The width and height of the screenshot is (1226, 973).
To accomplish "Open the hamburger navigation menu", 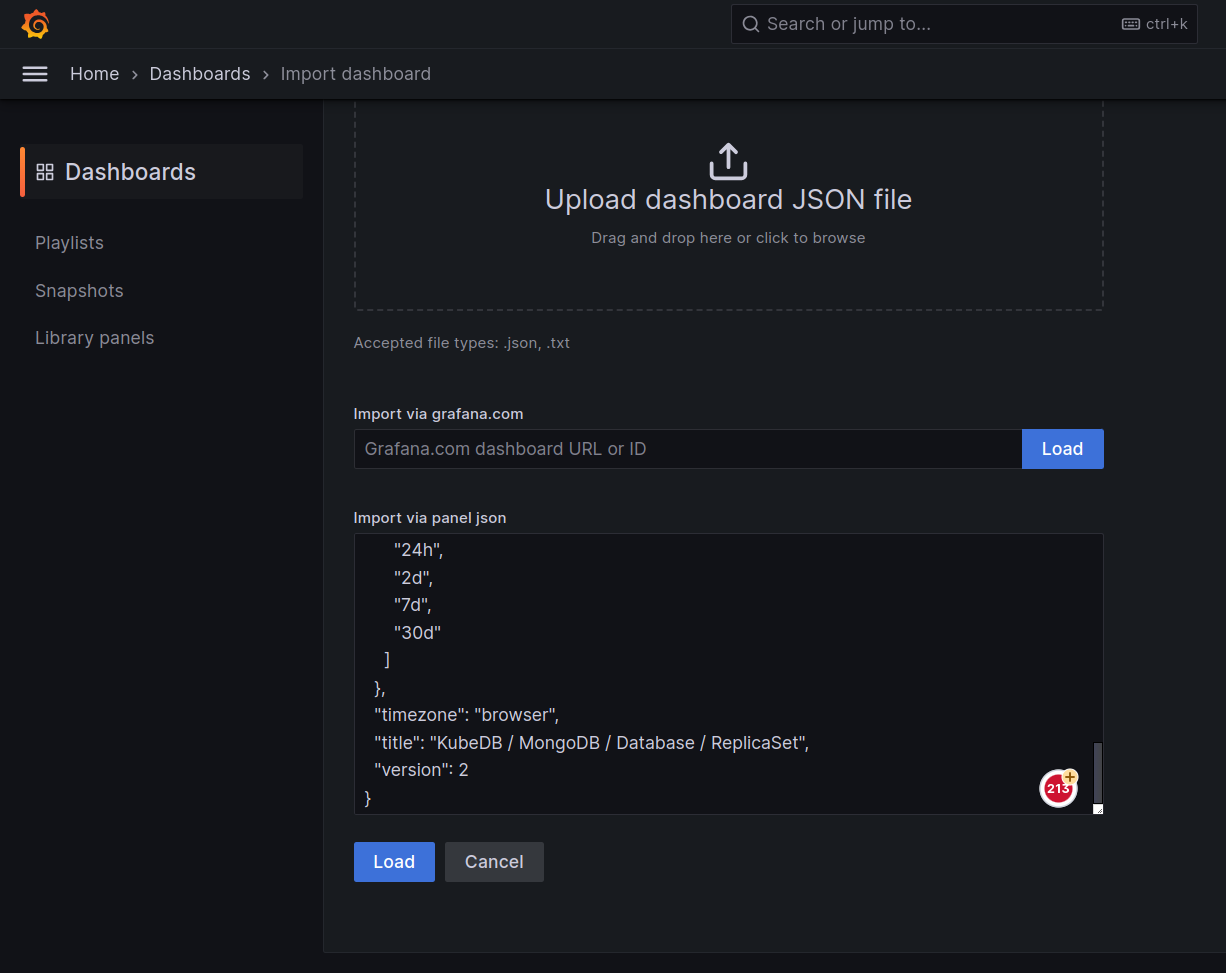I will coord(35,73).
